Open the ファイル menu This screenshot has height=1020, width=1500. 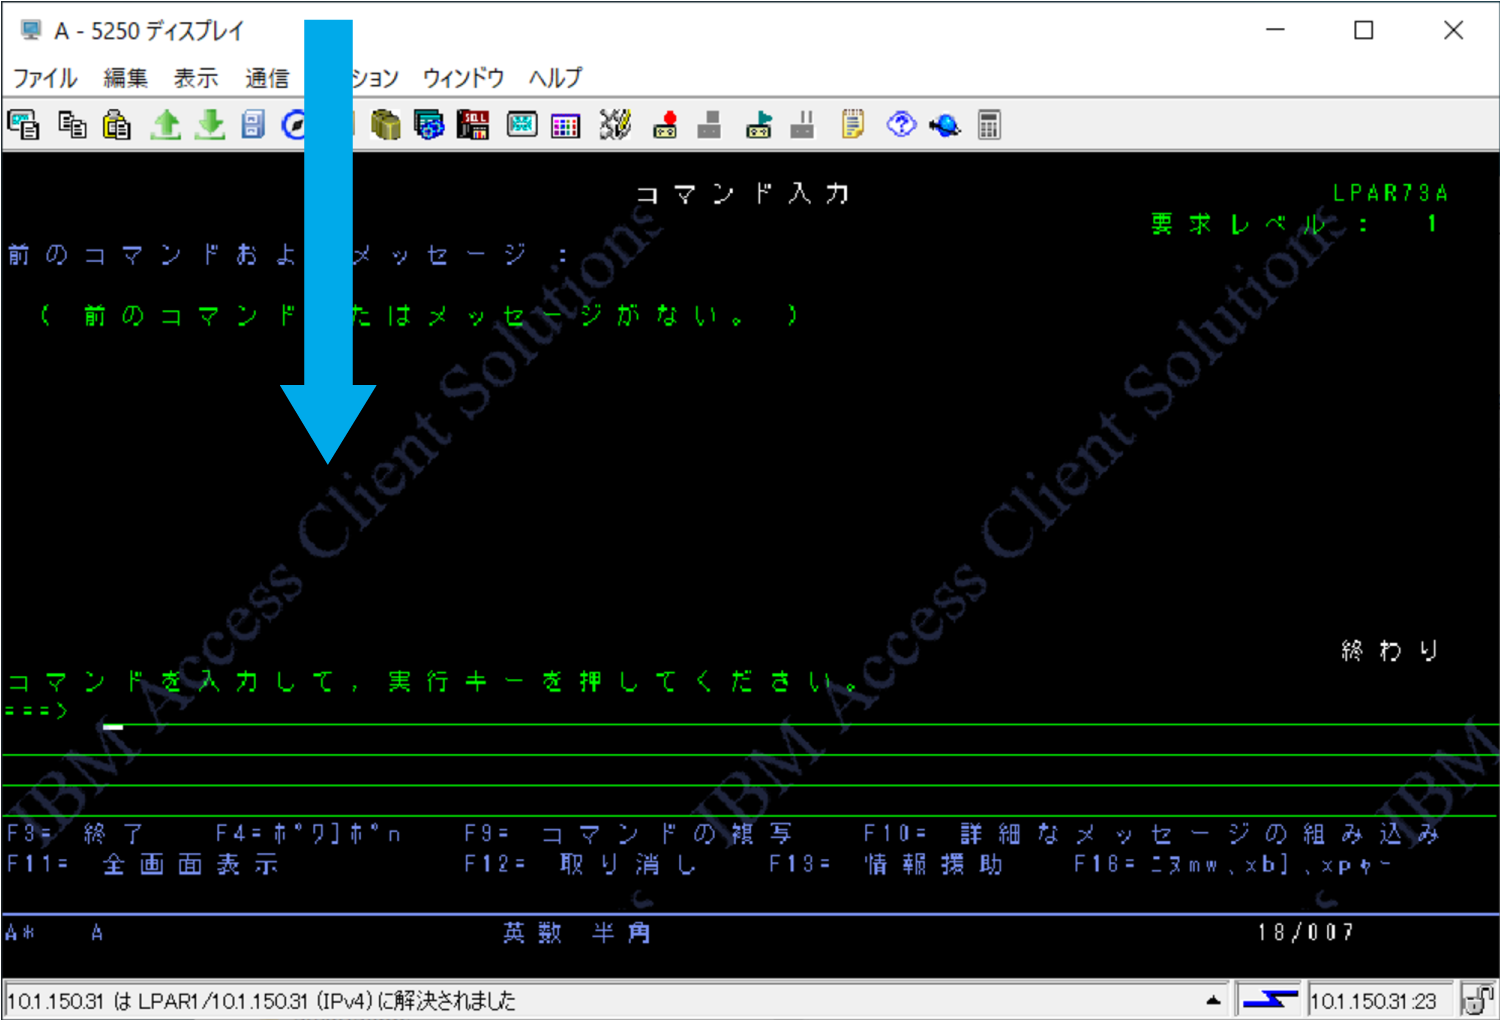pyautogui.click(x=45, y=78)
